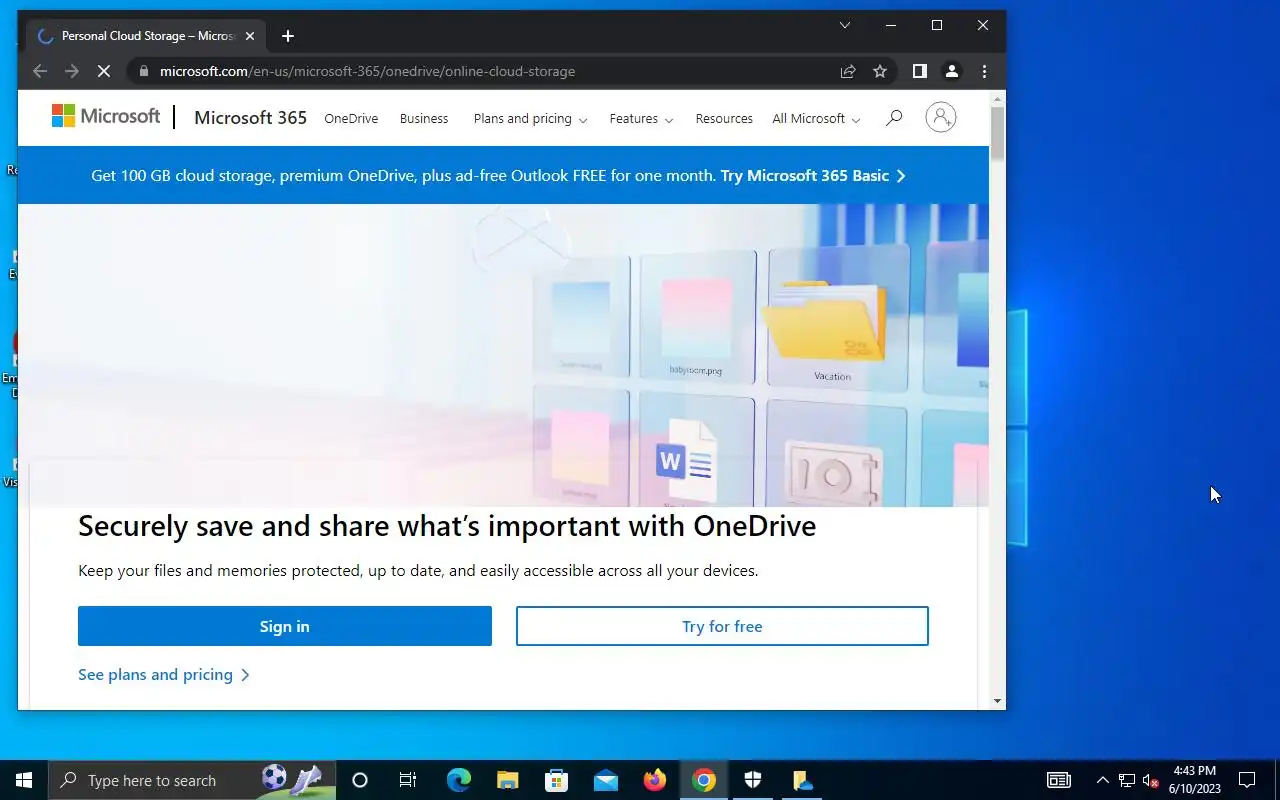Open Business nav item

424,118
